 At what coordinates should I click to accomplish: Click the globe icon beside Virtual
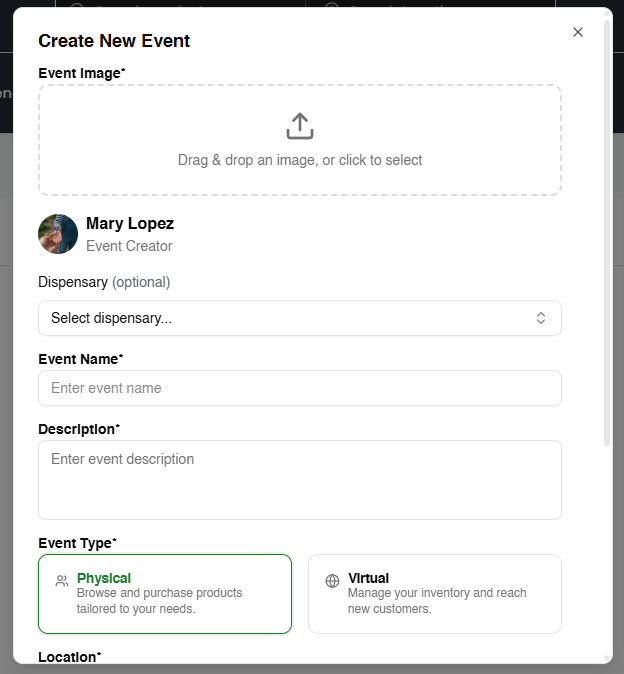(332, 581)
